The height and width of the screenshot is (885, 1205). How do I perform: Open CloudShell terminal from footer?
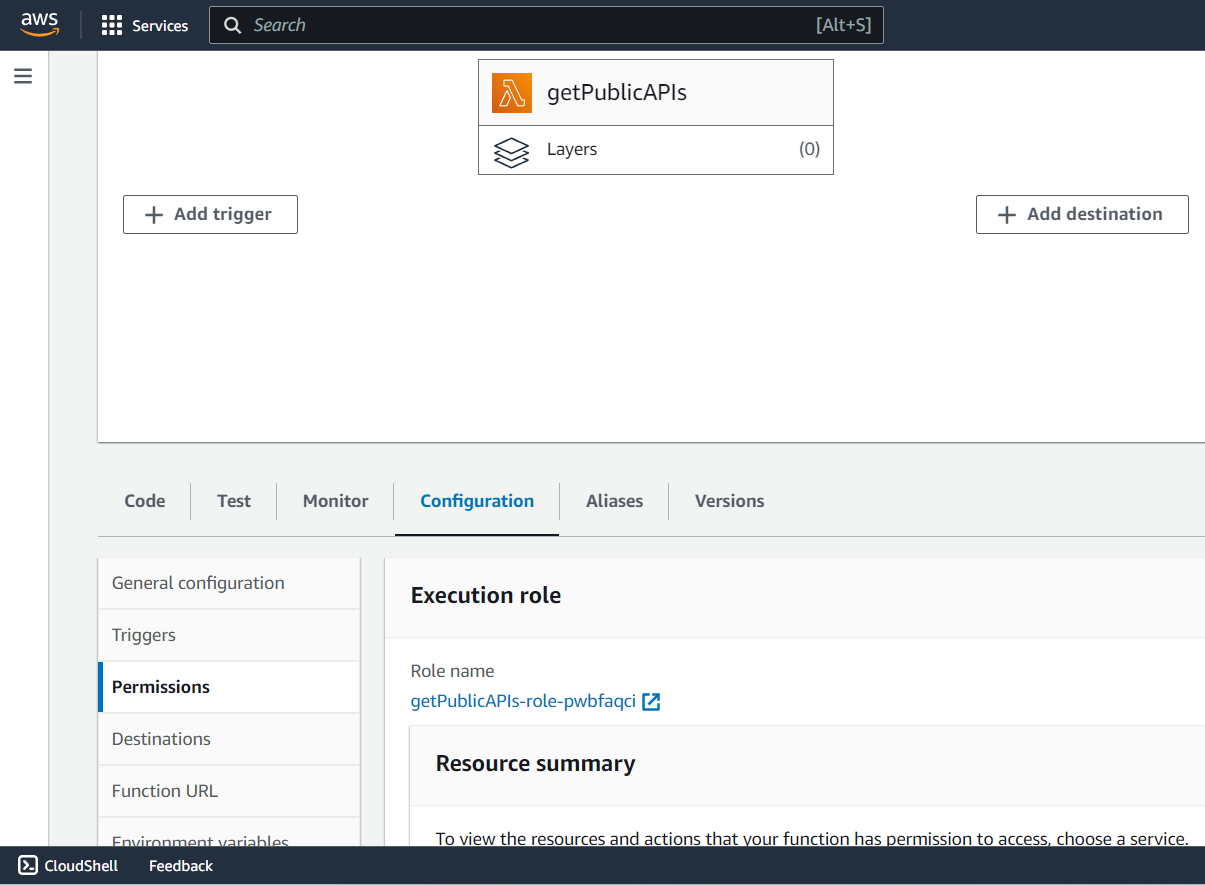pyautogui.click(x=68, y=866)
